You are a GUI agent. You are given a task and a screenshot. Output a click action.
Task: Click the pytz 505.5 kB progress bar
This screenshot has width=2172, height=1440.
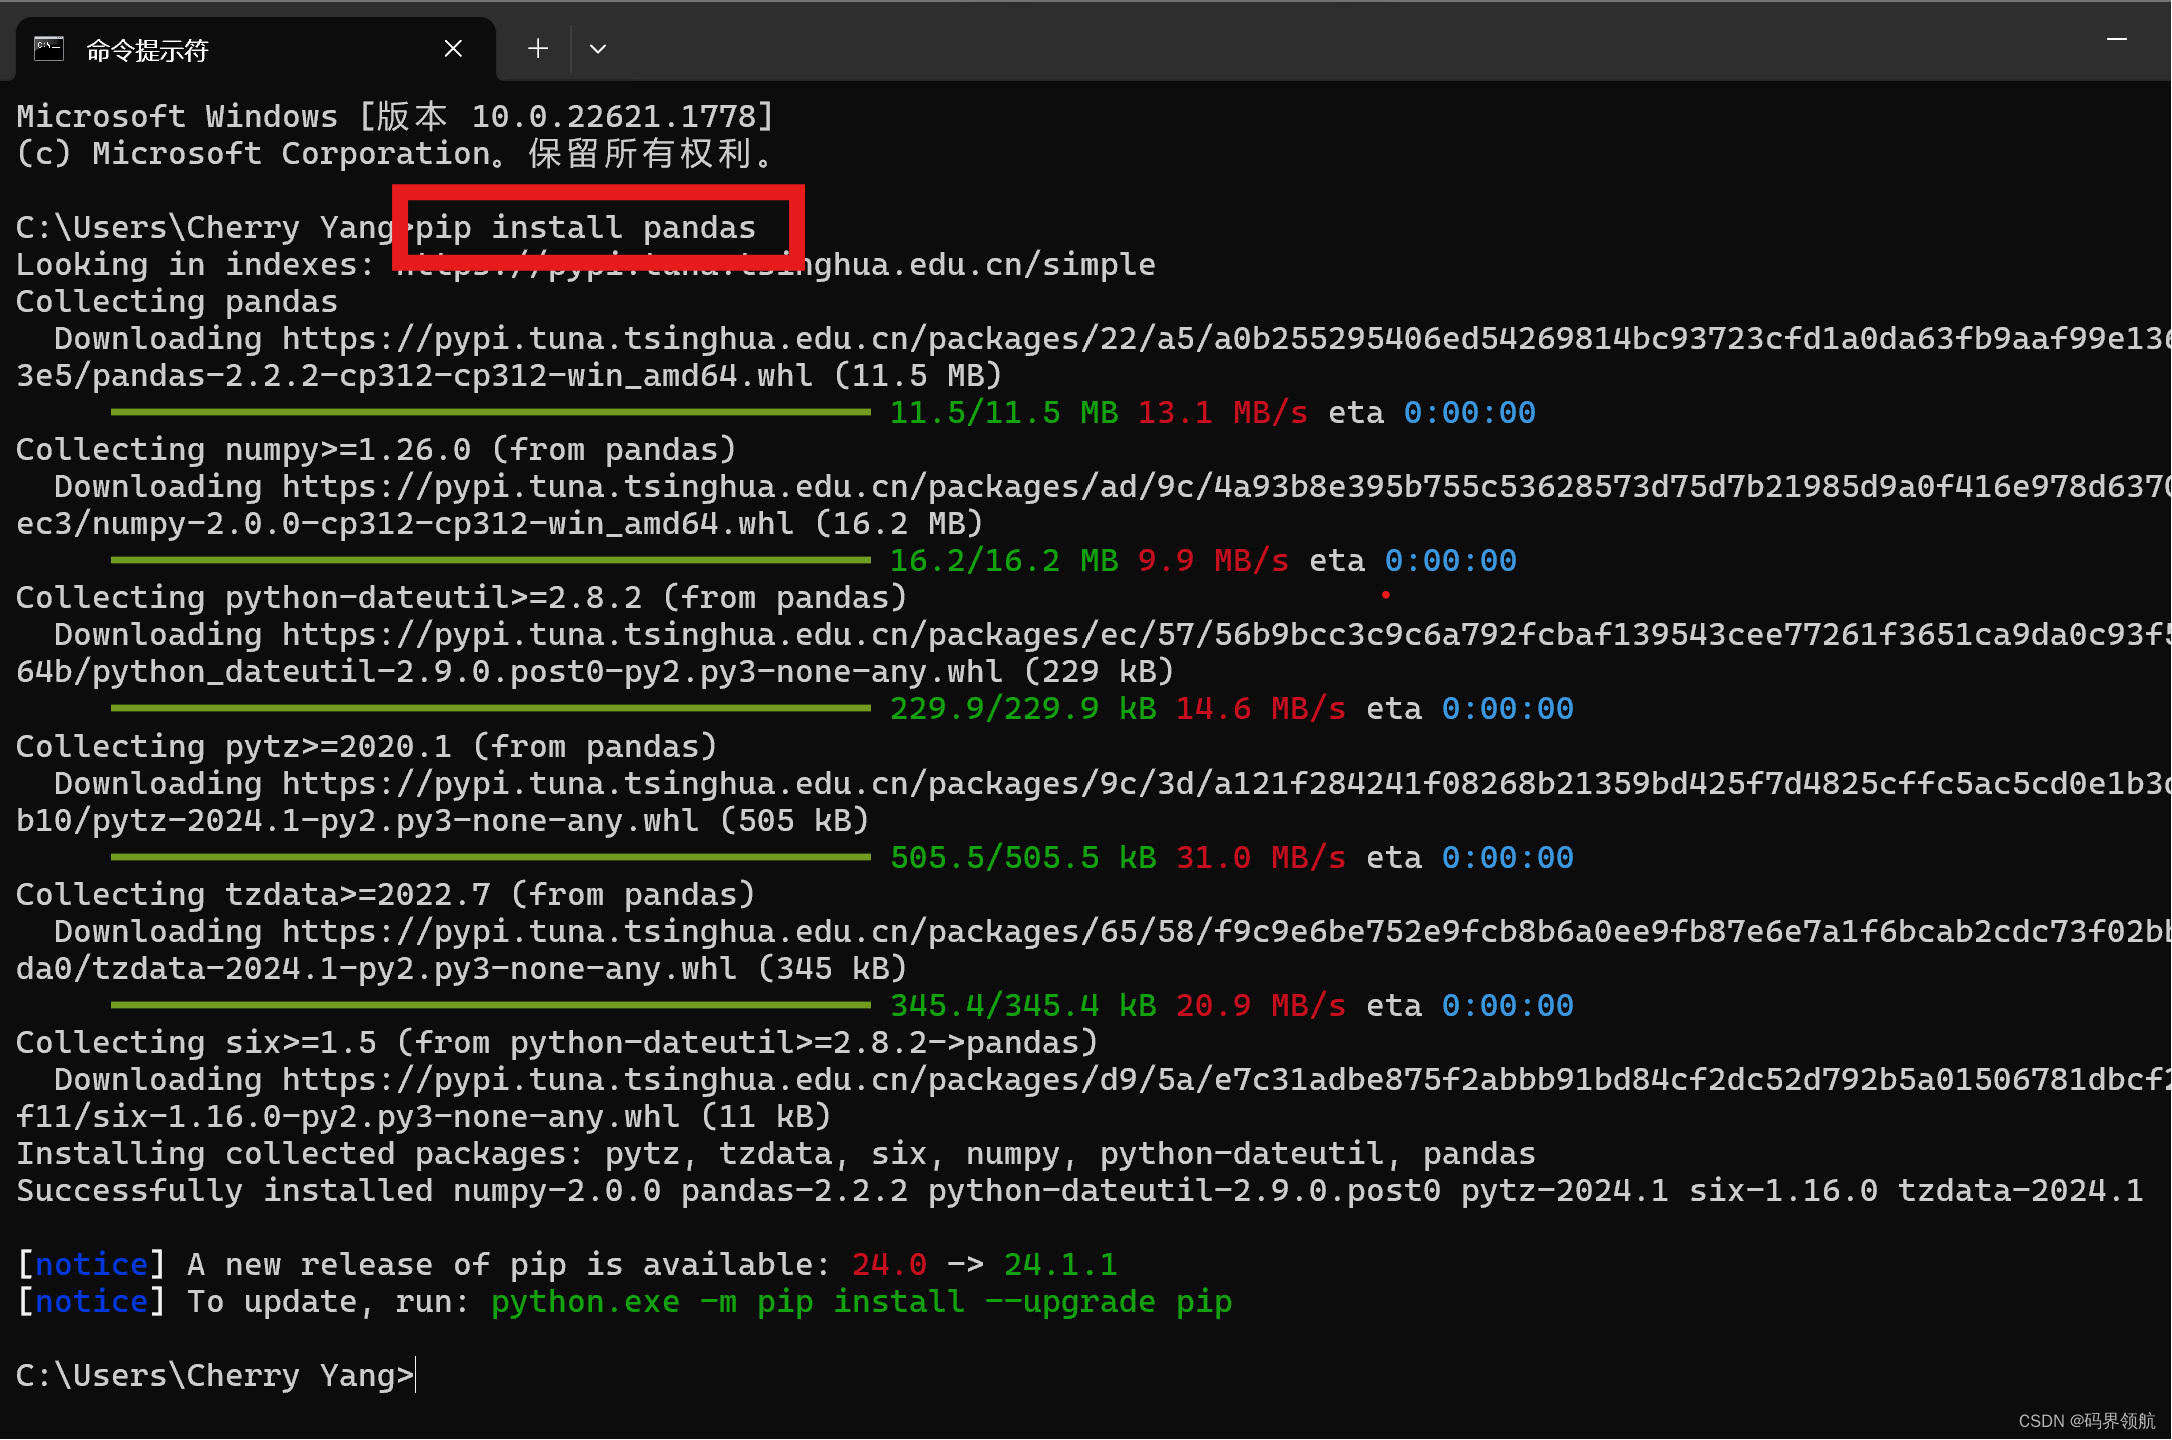[490, 857]
